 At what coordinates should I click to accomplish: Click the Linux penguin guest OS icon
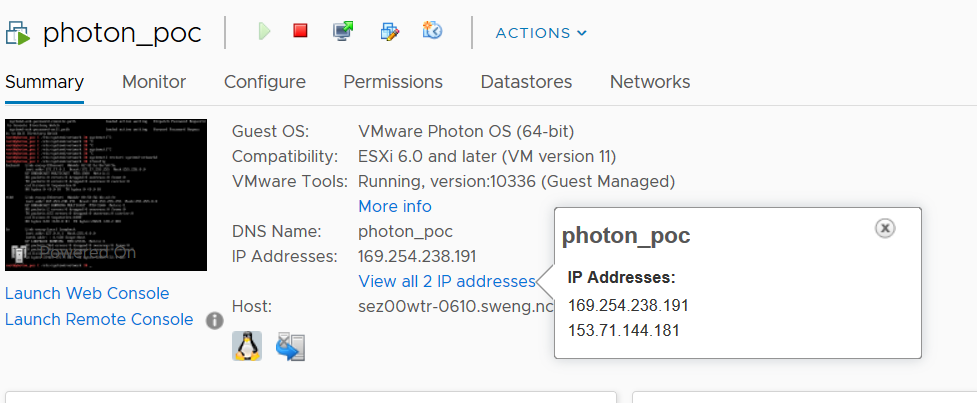pyautogui.click(x=247, y=346)
